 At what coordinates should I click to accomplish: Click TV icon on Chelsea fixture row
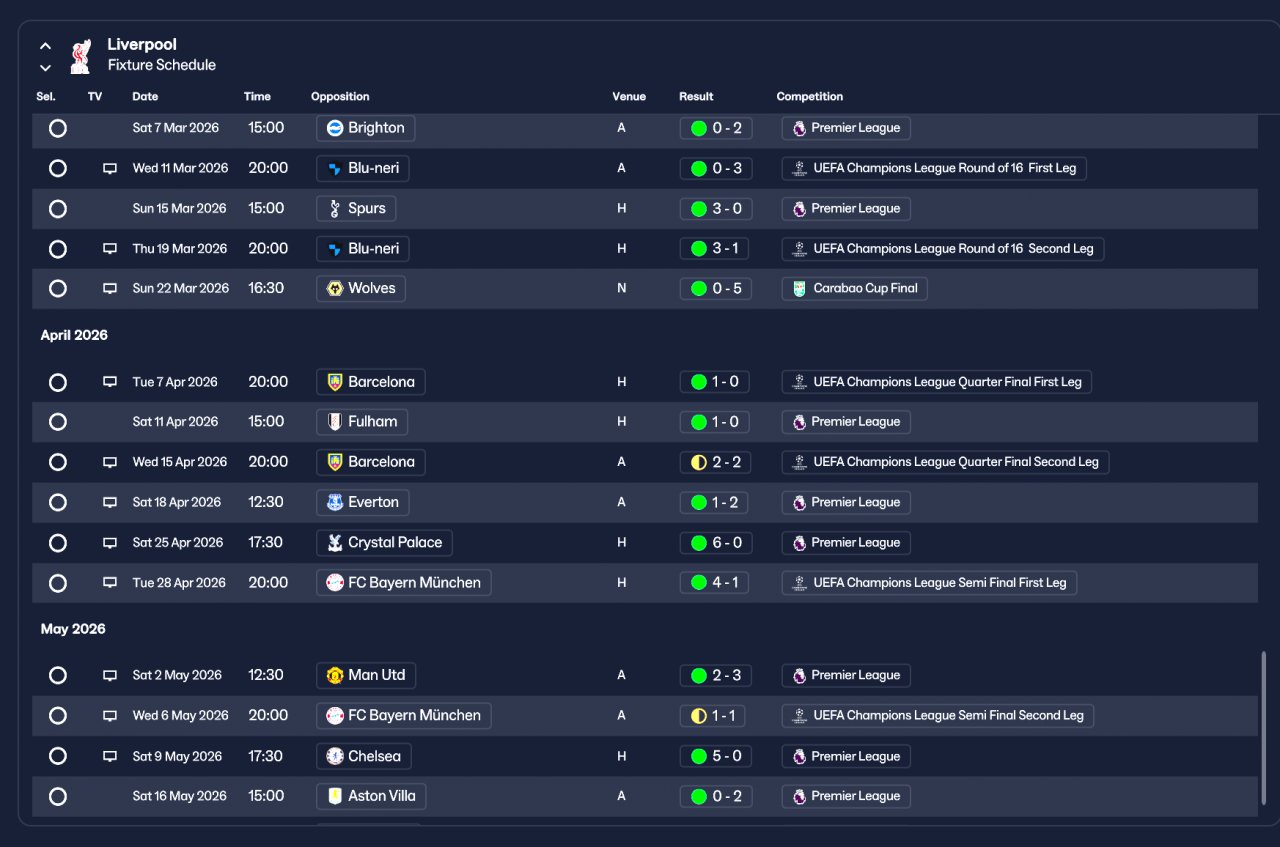click(x=110, y=757)
